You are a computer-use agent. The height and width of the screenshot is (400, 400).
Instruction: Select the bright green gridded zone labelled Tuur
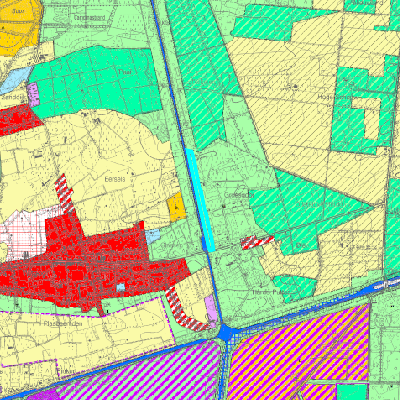point(97,82)
